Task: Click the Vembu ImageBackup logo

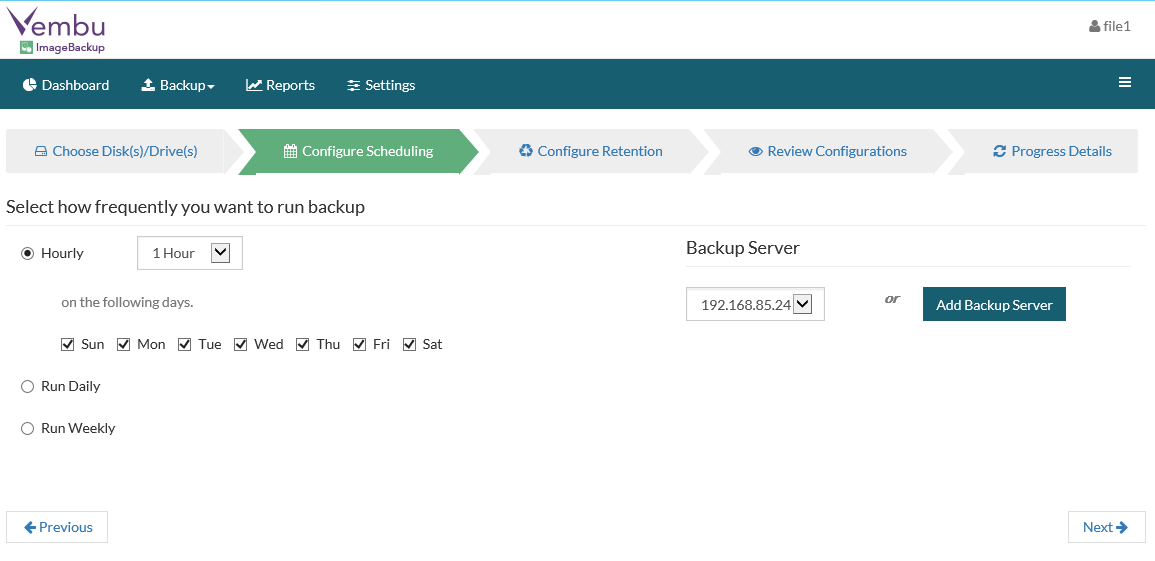Action: pos(57,30)
